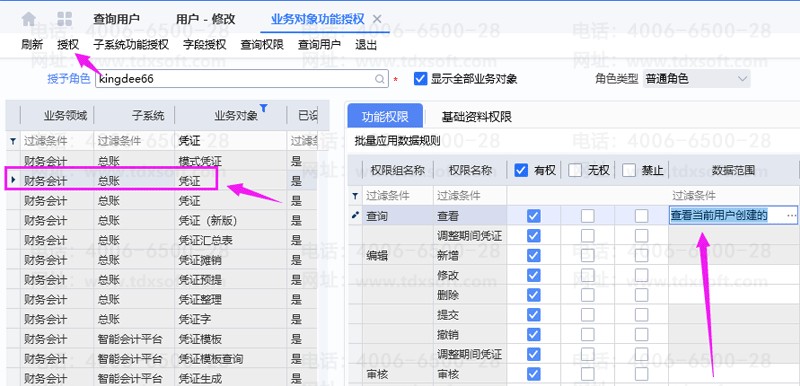Click the ellipsis button in 数据范围 cell
Image resolution: width=800 pixels, height=386 pixels.
[791, 216]
